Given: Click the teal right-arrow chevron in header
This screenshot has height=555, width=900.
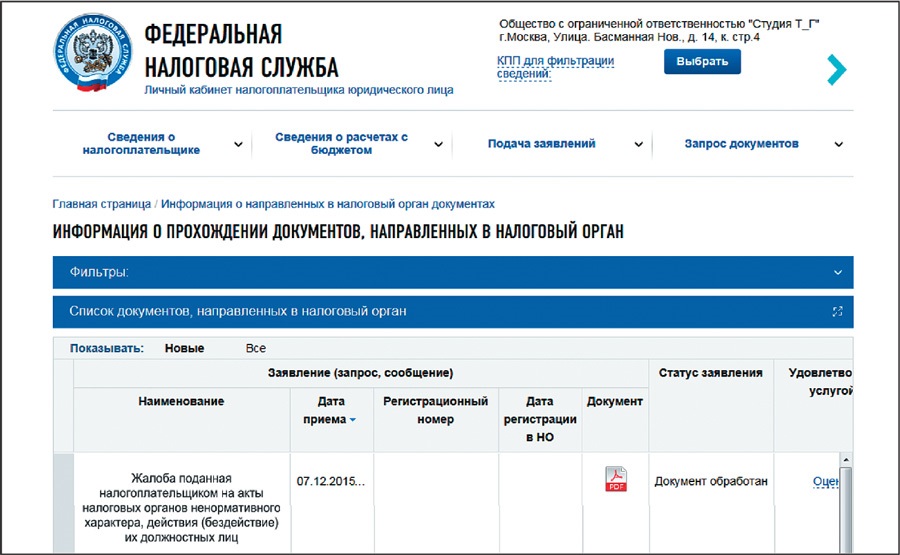Looking at the screenshot, I should [x=836, y=69].
